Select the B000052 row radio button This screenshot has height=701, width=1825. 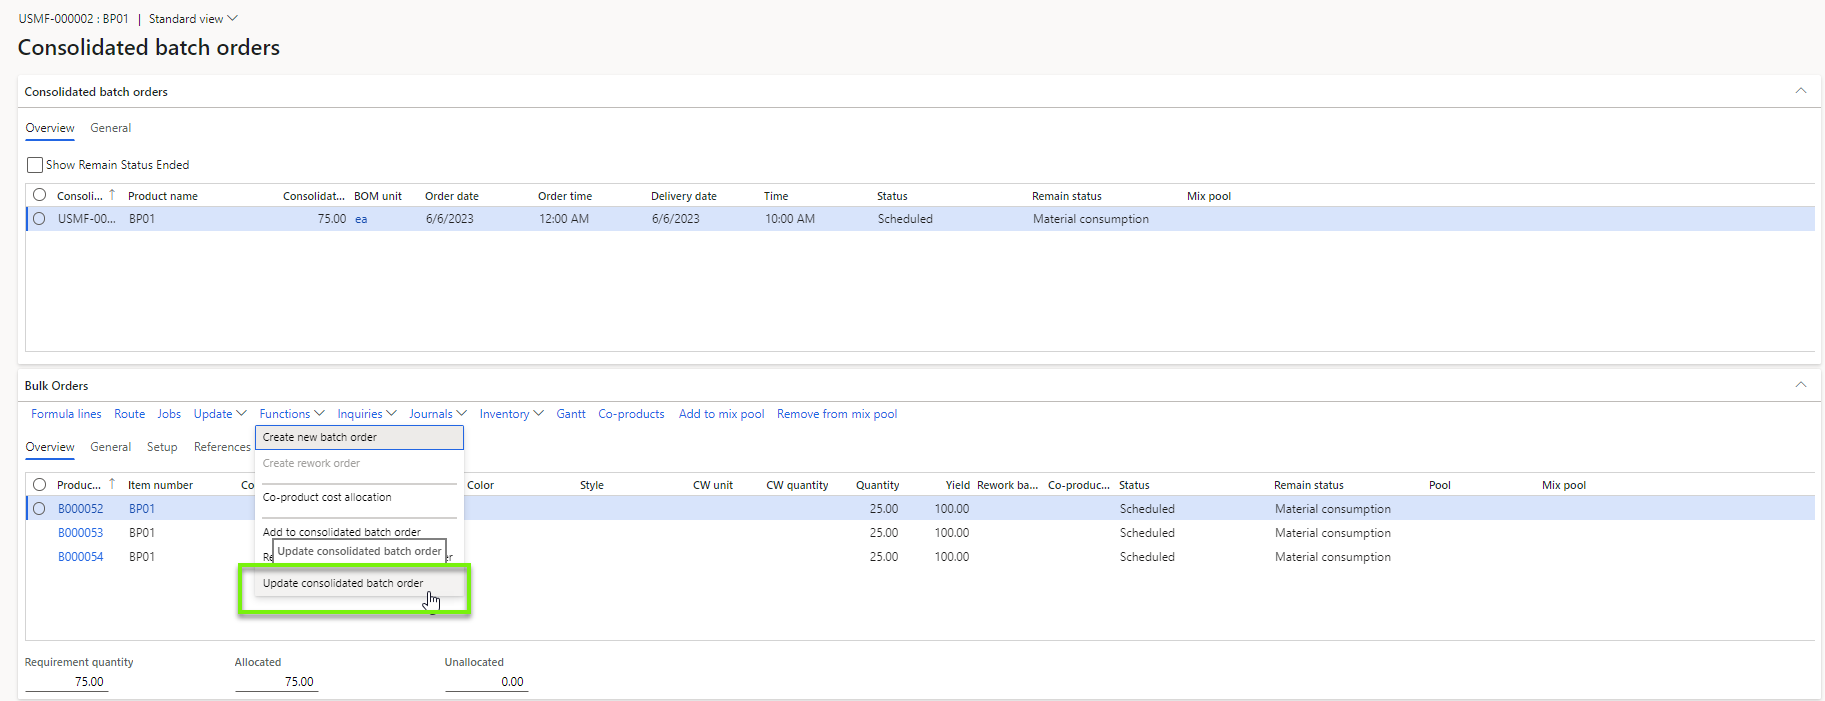pos(39,509)
